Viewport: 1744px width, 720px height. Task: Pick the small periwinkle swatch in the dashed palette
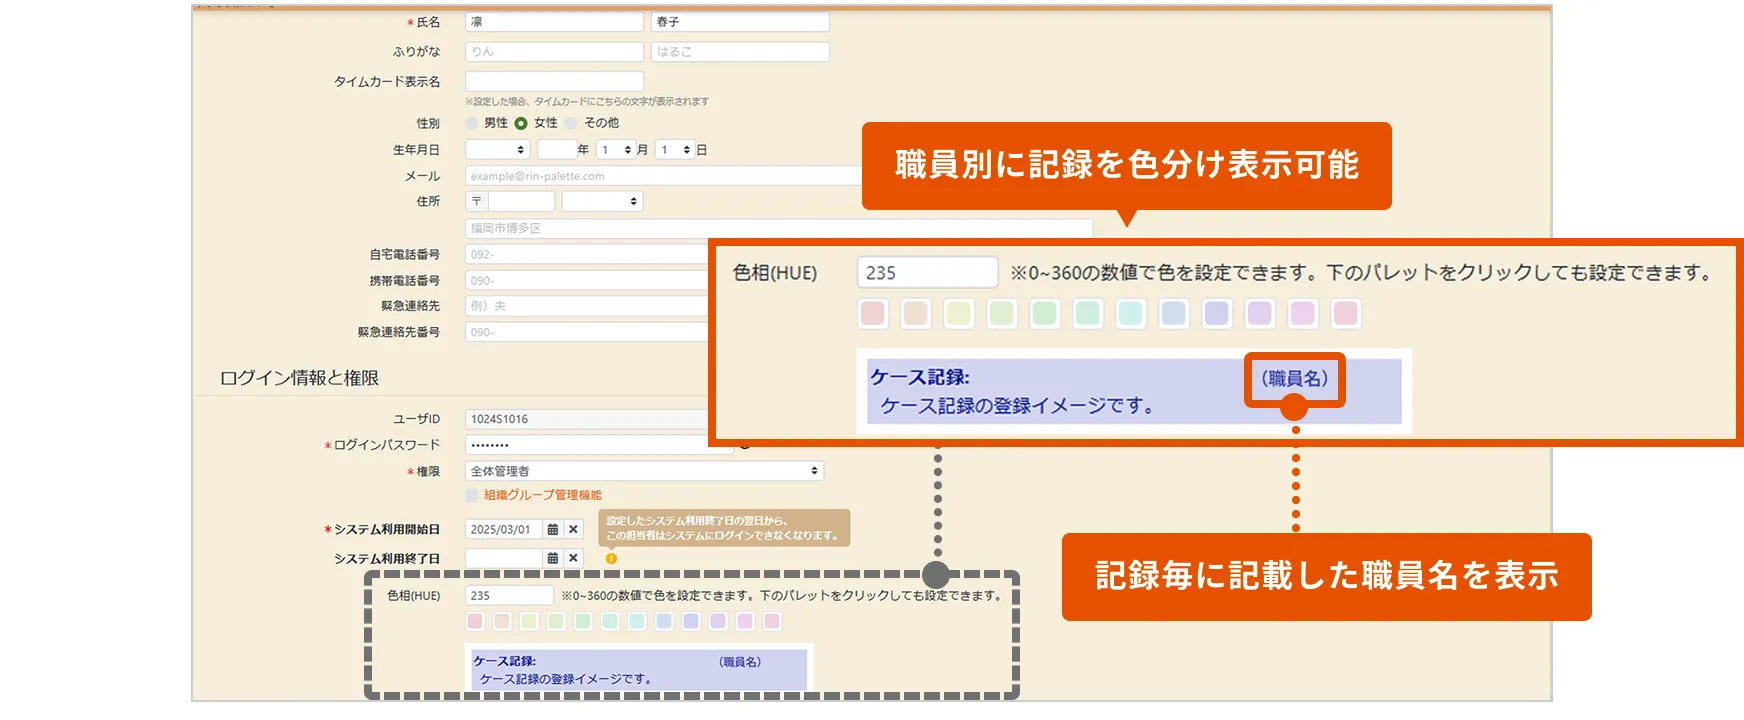pyautogui.click(x=691, y=621)
